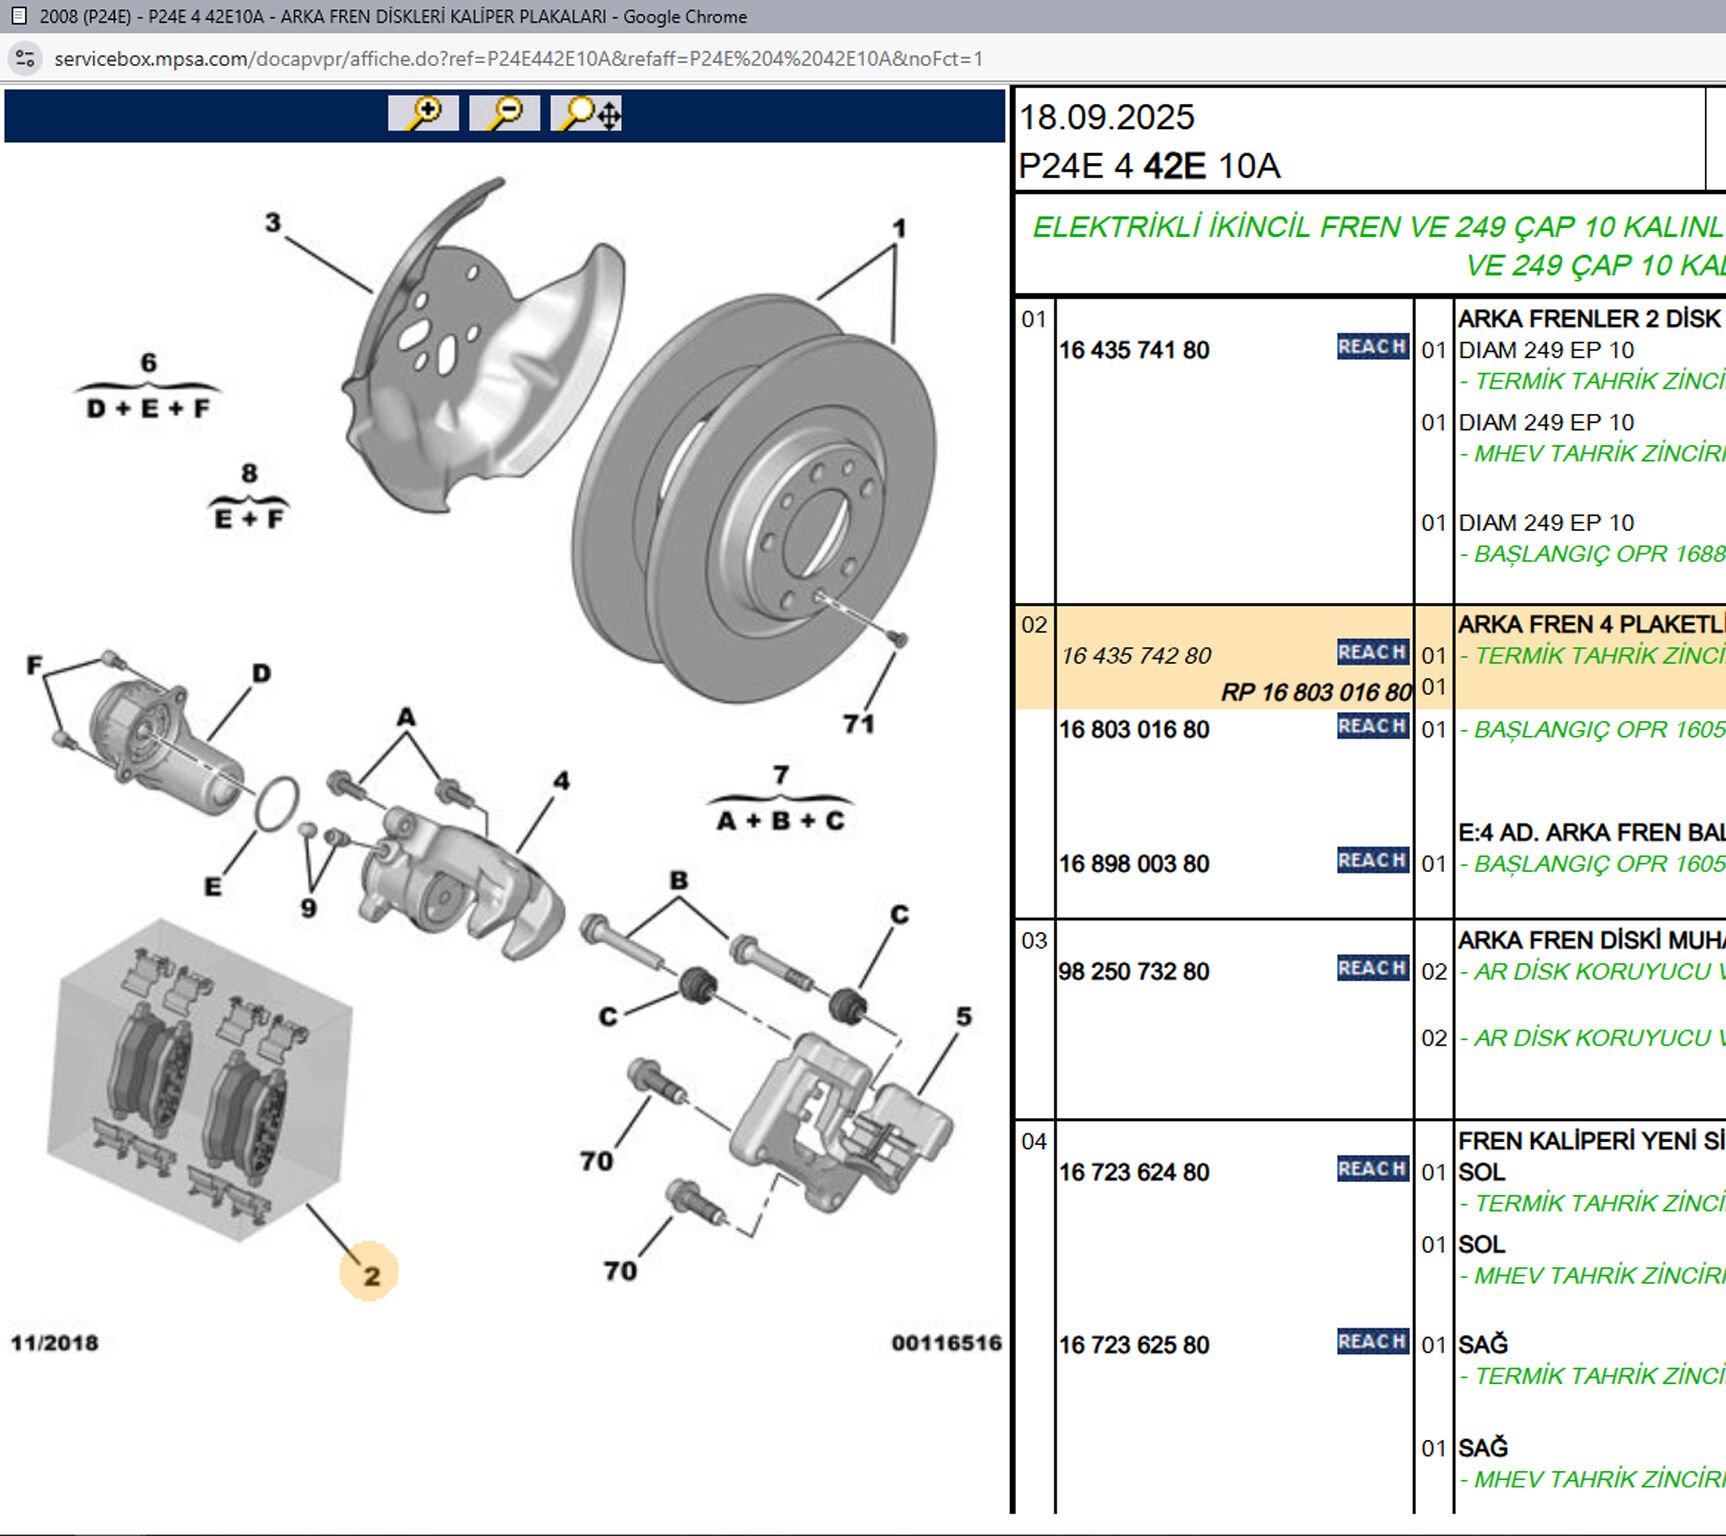Click callout 4 for the brake caliper
The width and height of the screenshot is (1726, 1536).
[x=561, y=781]
